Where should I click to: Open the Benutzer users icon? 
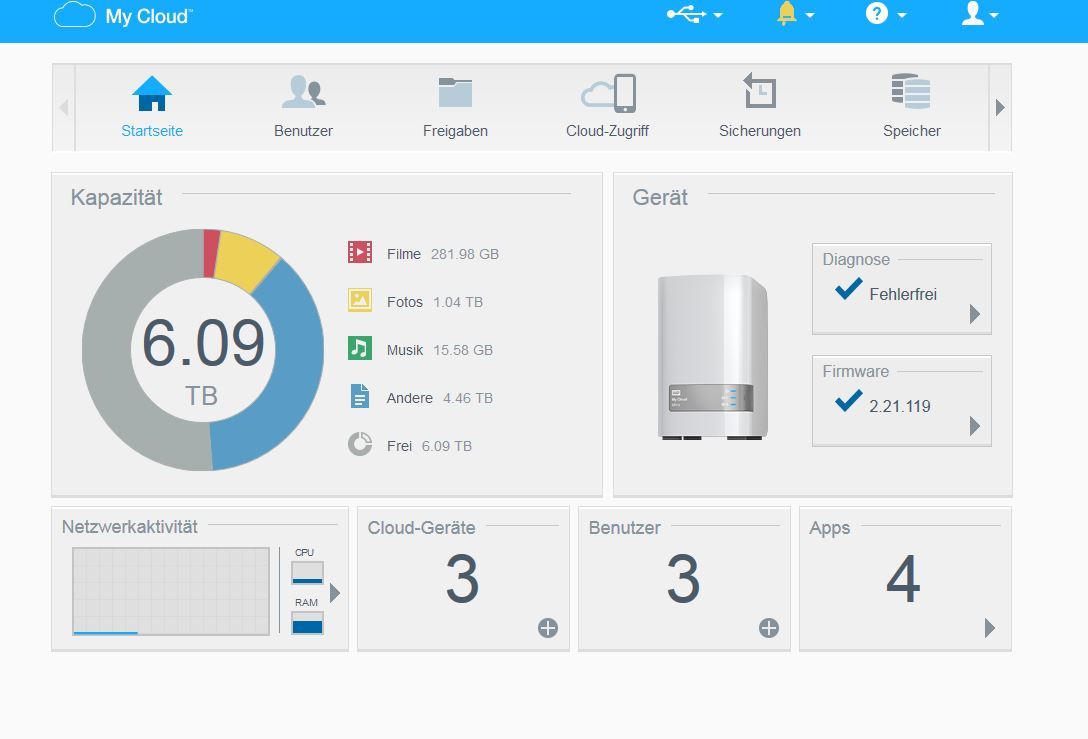[304, 92]
